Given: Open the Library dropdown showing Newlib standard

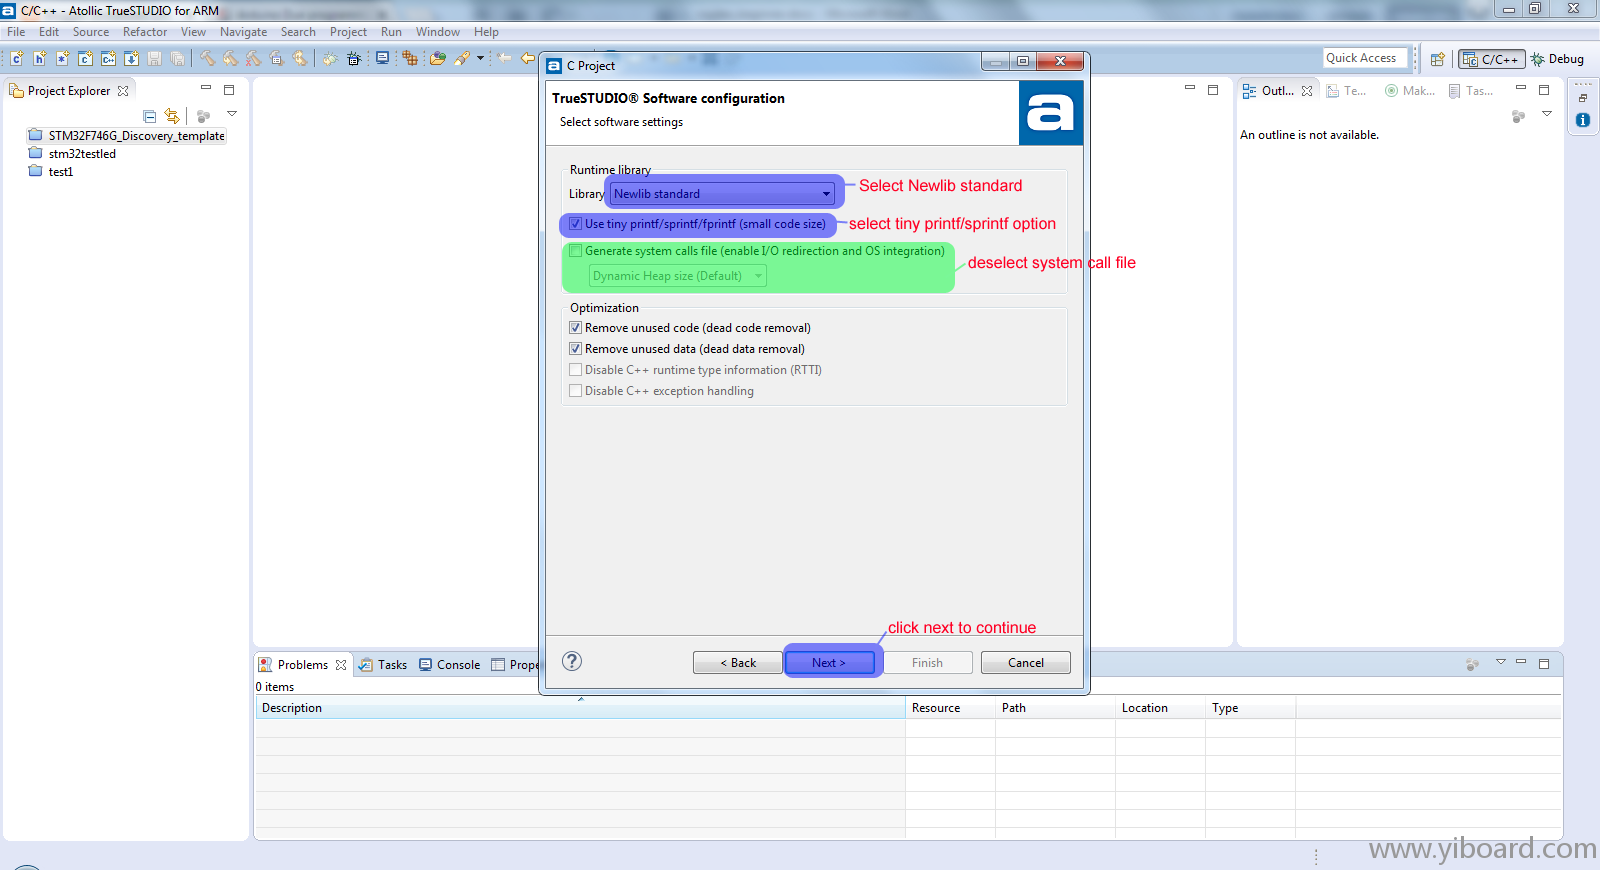Looking at the screenshot, I should [722, 194].
